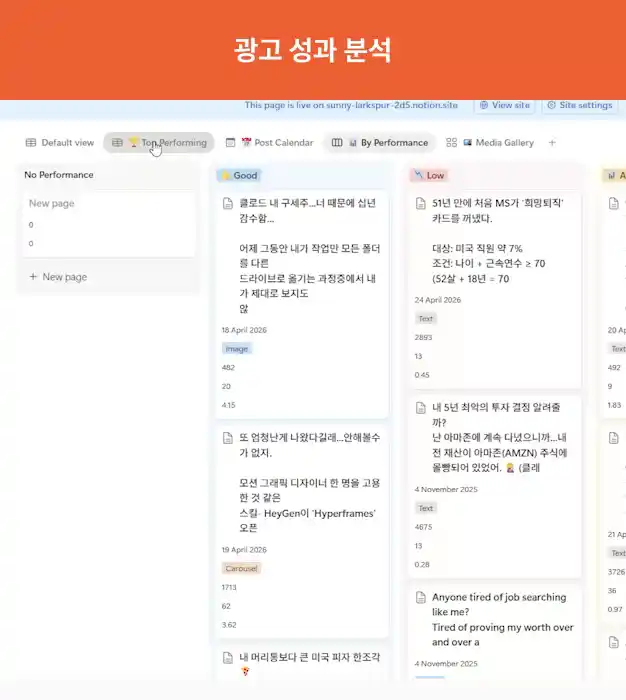The height and width of the screenshot is (700, 626).
Task: Open the MS 51년 card in Low
Action: coord(495,290)
